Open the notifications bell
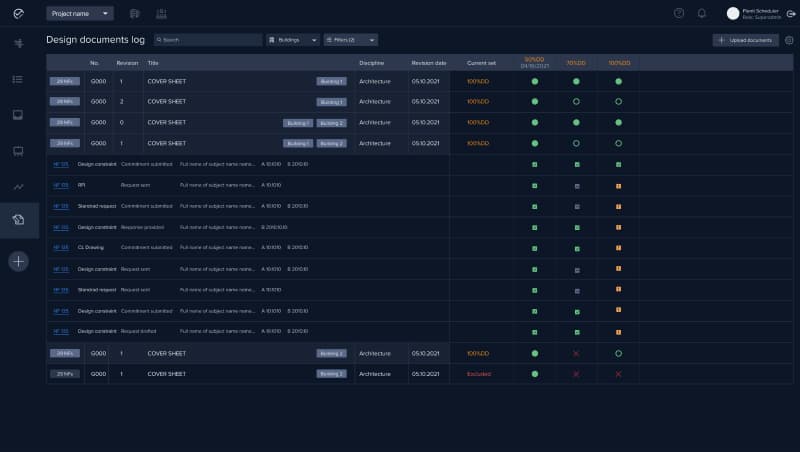800x452 pixels. pyautogui.click(x=702, y=13)
